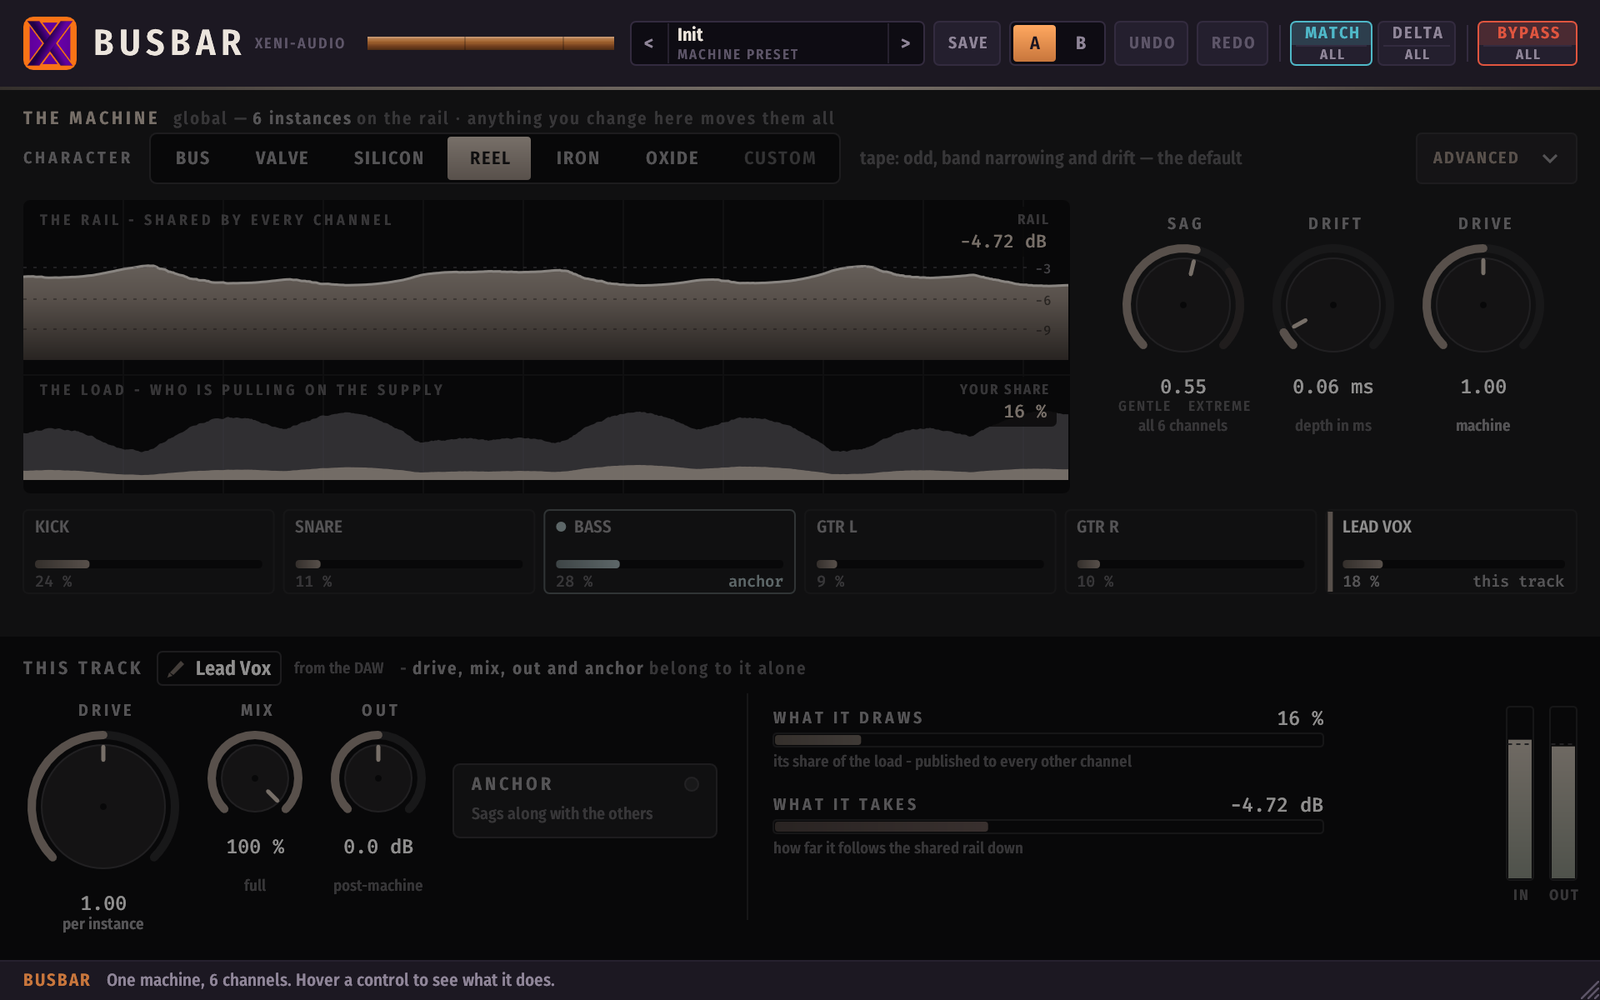Select the KICK channel card

click(x=148, y=552)
